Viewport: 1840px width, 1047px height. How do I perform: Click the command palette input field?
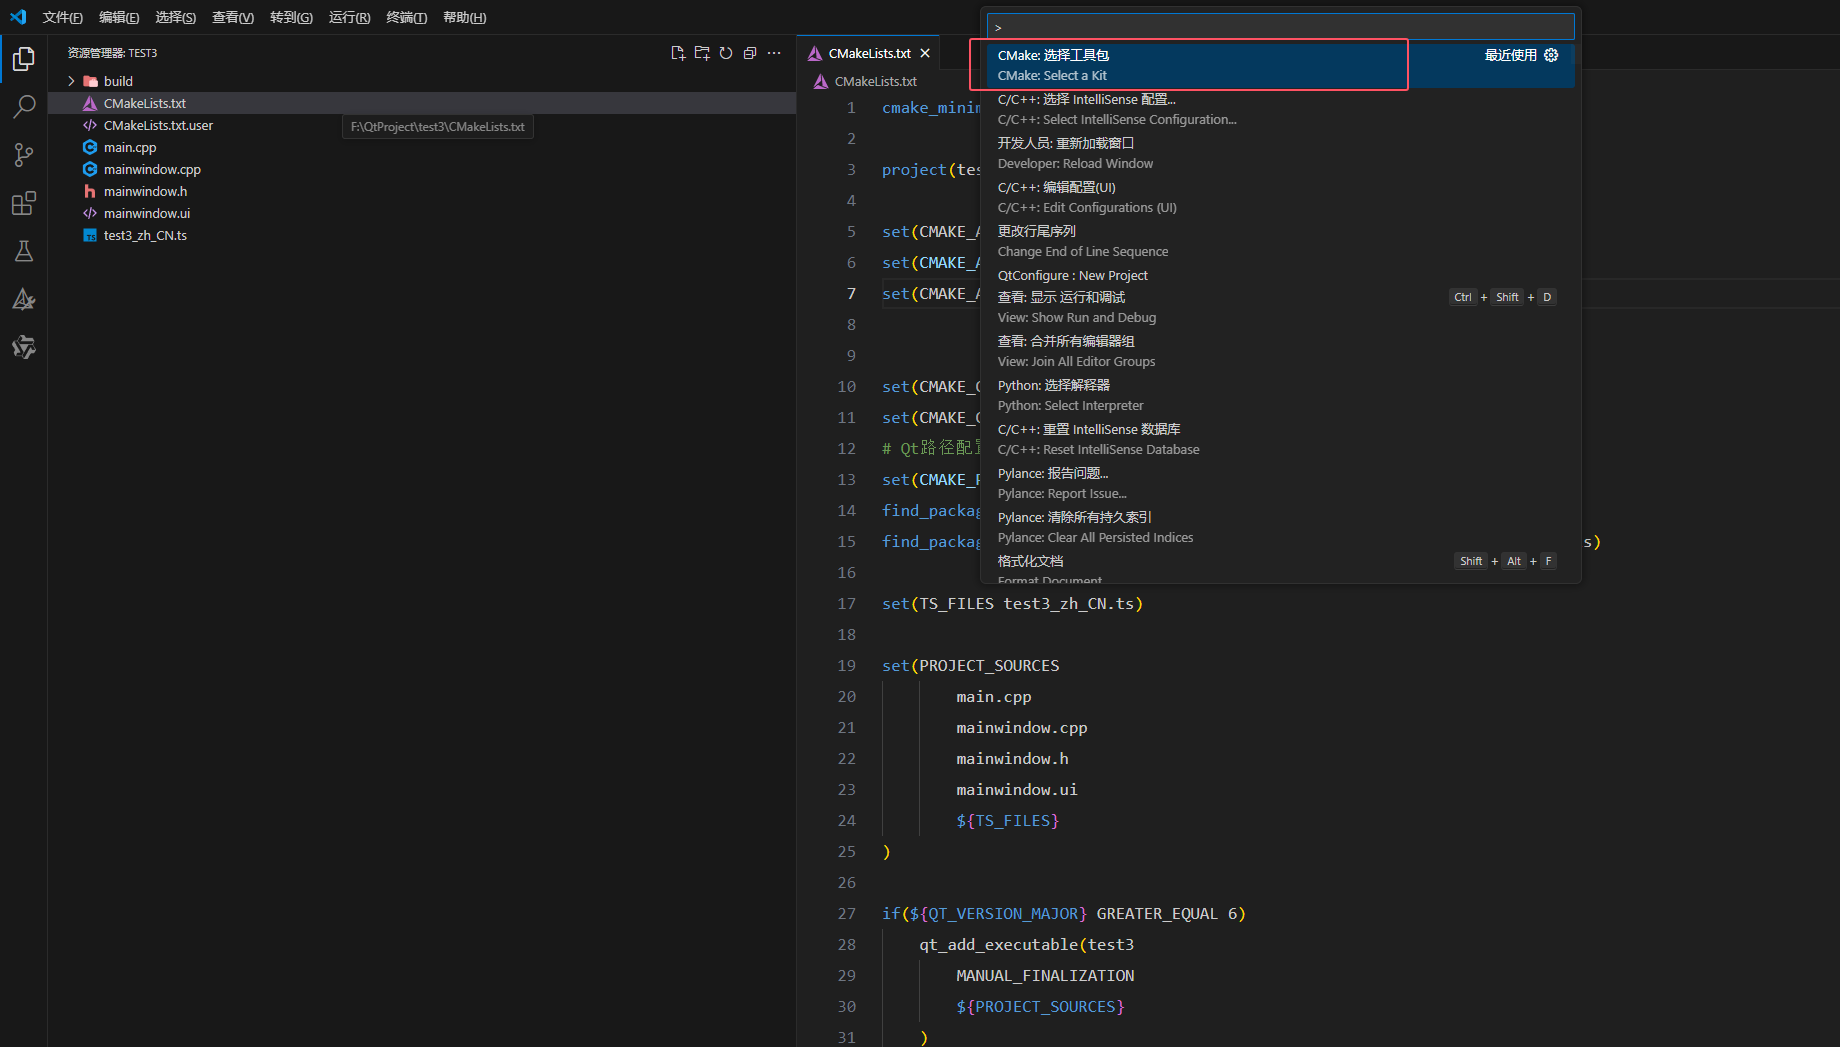pos(1280,26)
